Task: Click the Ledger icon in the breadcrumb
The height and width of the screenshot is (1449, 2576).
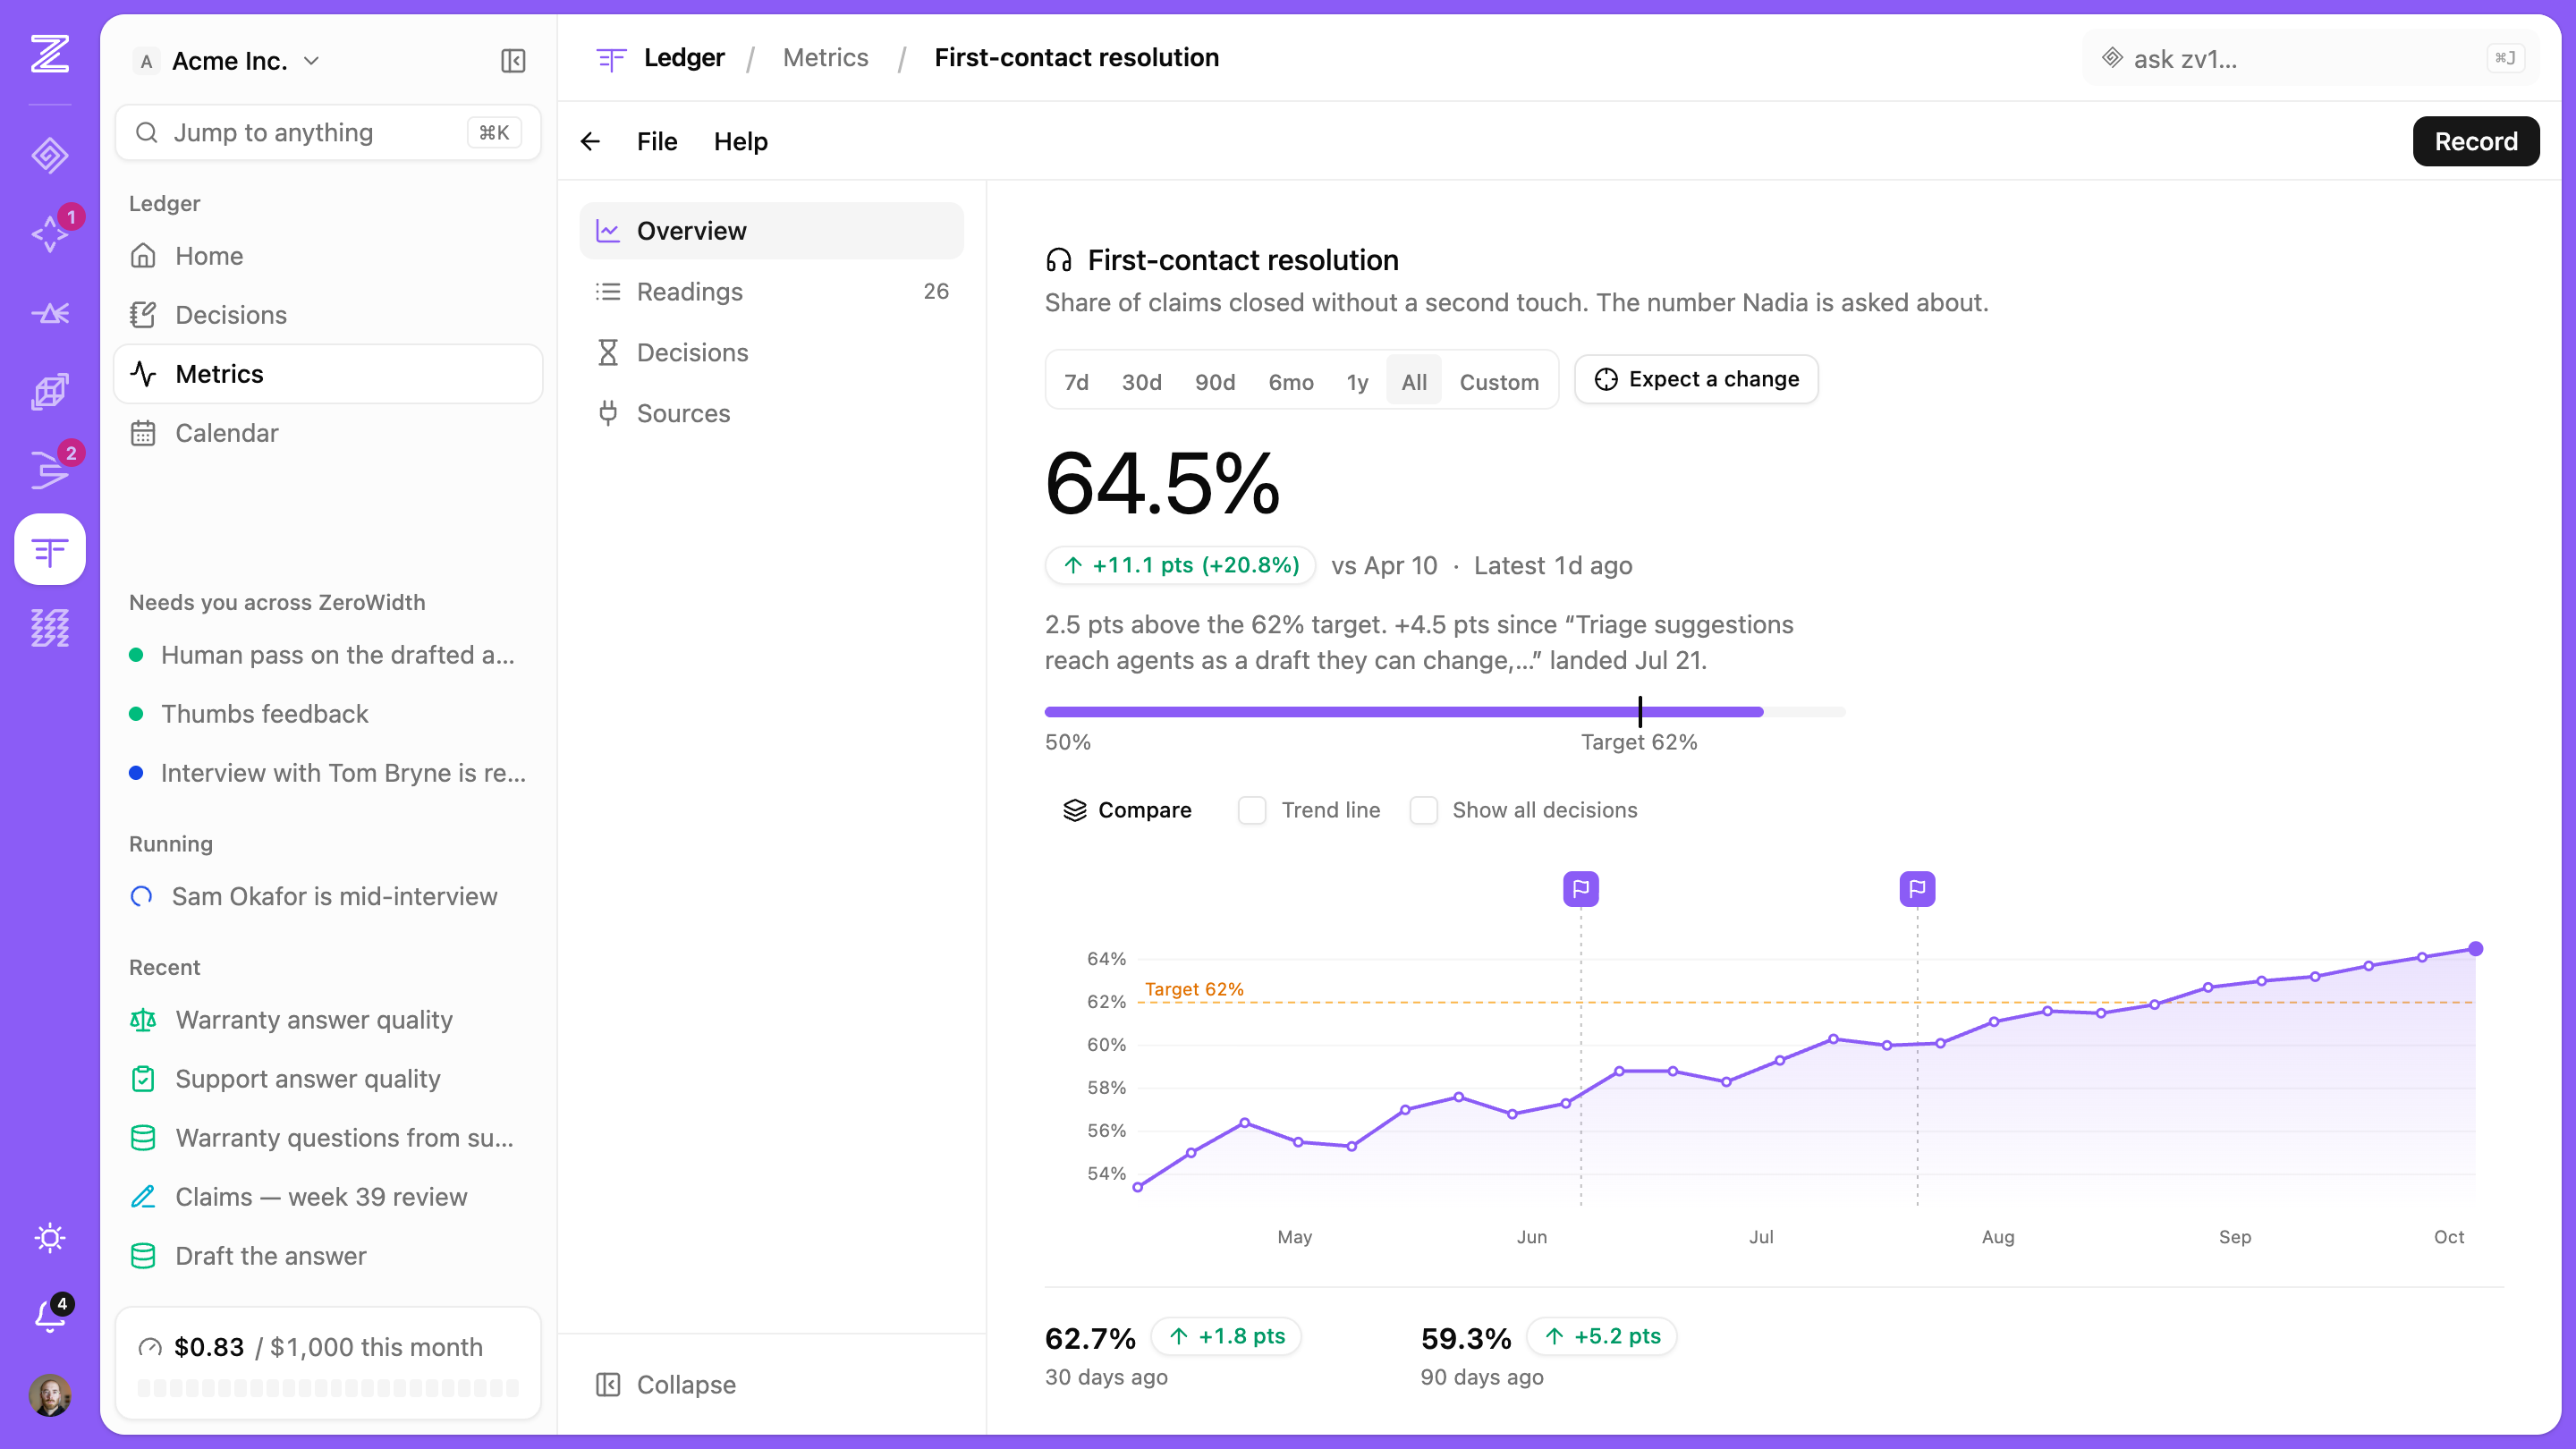Action: [611, 58]
